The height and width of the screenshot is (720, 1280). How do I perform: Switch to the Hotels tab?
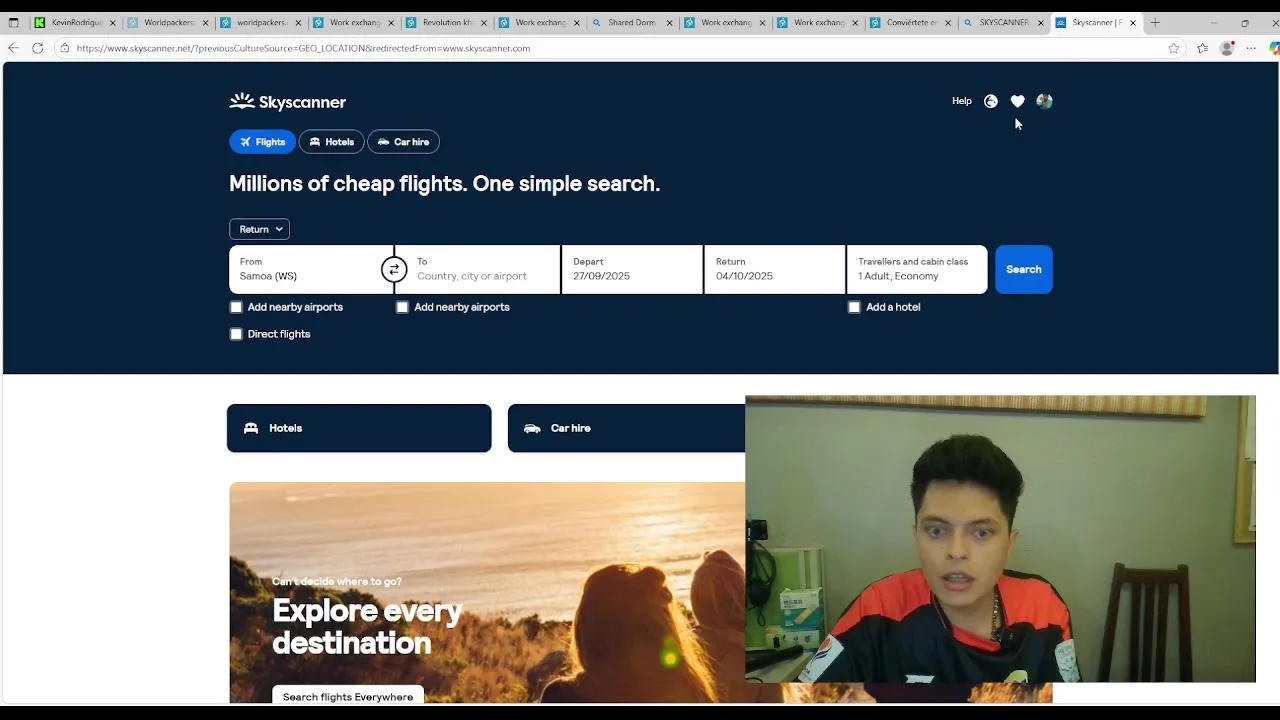pyautogui.click(x=332, y=142)
